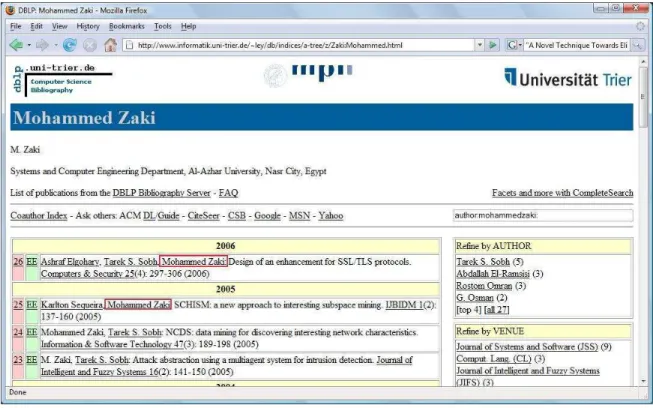Open the History menu
Screen dimensions: 653x408
pyautogui.click(x=88, y=26)
